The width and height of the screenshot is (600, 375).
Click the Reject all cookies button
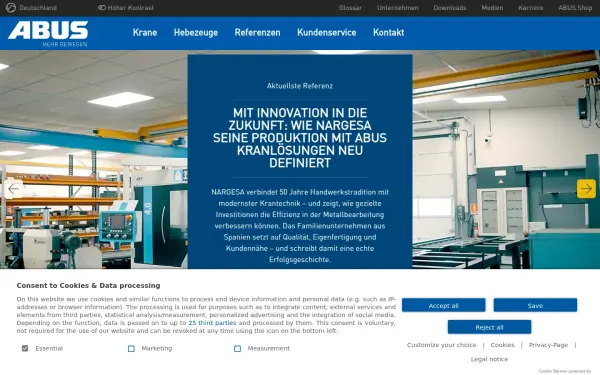click(x=489, y=327)
